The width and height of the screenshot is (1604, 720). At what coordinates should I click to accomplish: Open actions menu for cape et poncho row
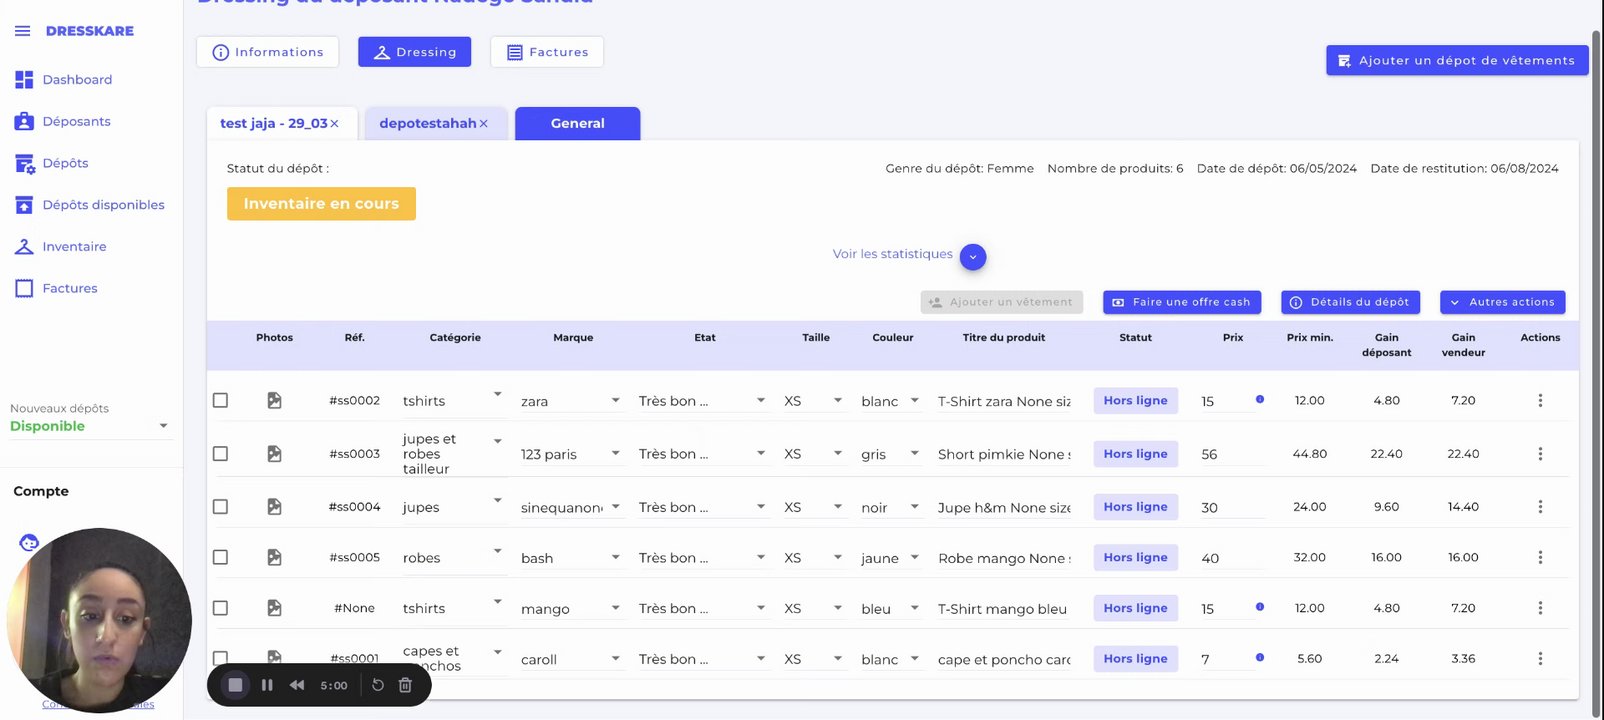pyautogui.click(x=1540, y=658)
